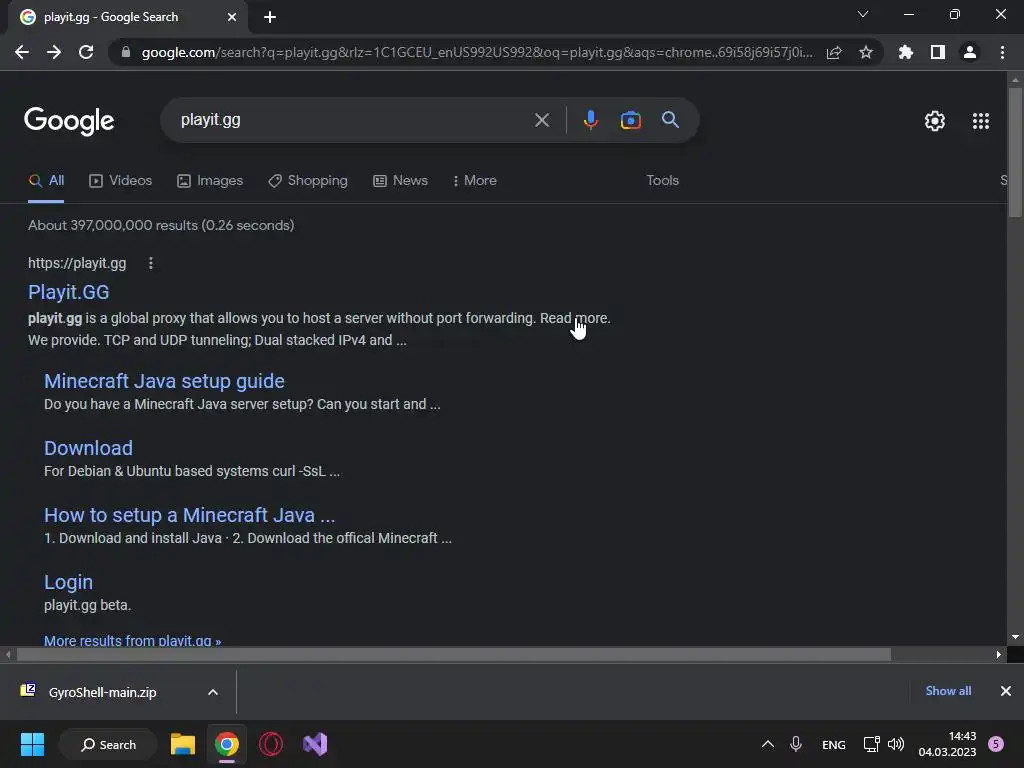The height and width of the screenshot is (768, 1024).
Task: Open a new browser tab
Action: click(x=270, y=17)
